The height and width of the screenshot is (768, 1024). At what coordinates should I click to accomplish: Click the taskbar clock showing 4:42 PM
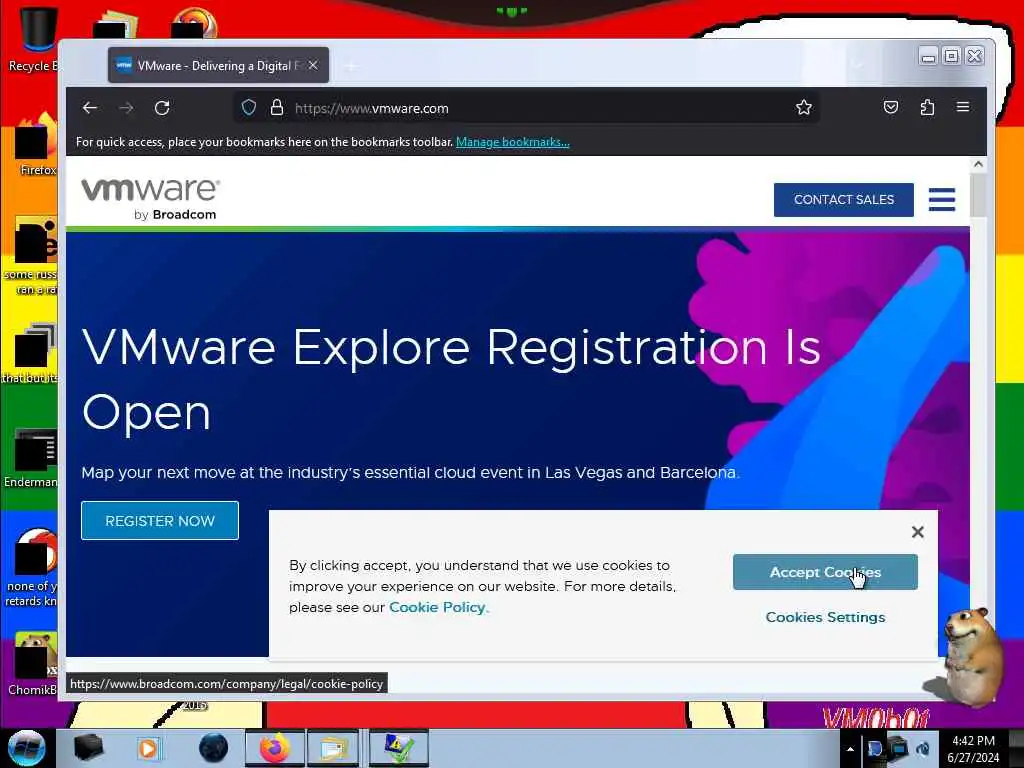click(x=974, y=749)
